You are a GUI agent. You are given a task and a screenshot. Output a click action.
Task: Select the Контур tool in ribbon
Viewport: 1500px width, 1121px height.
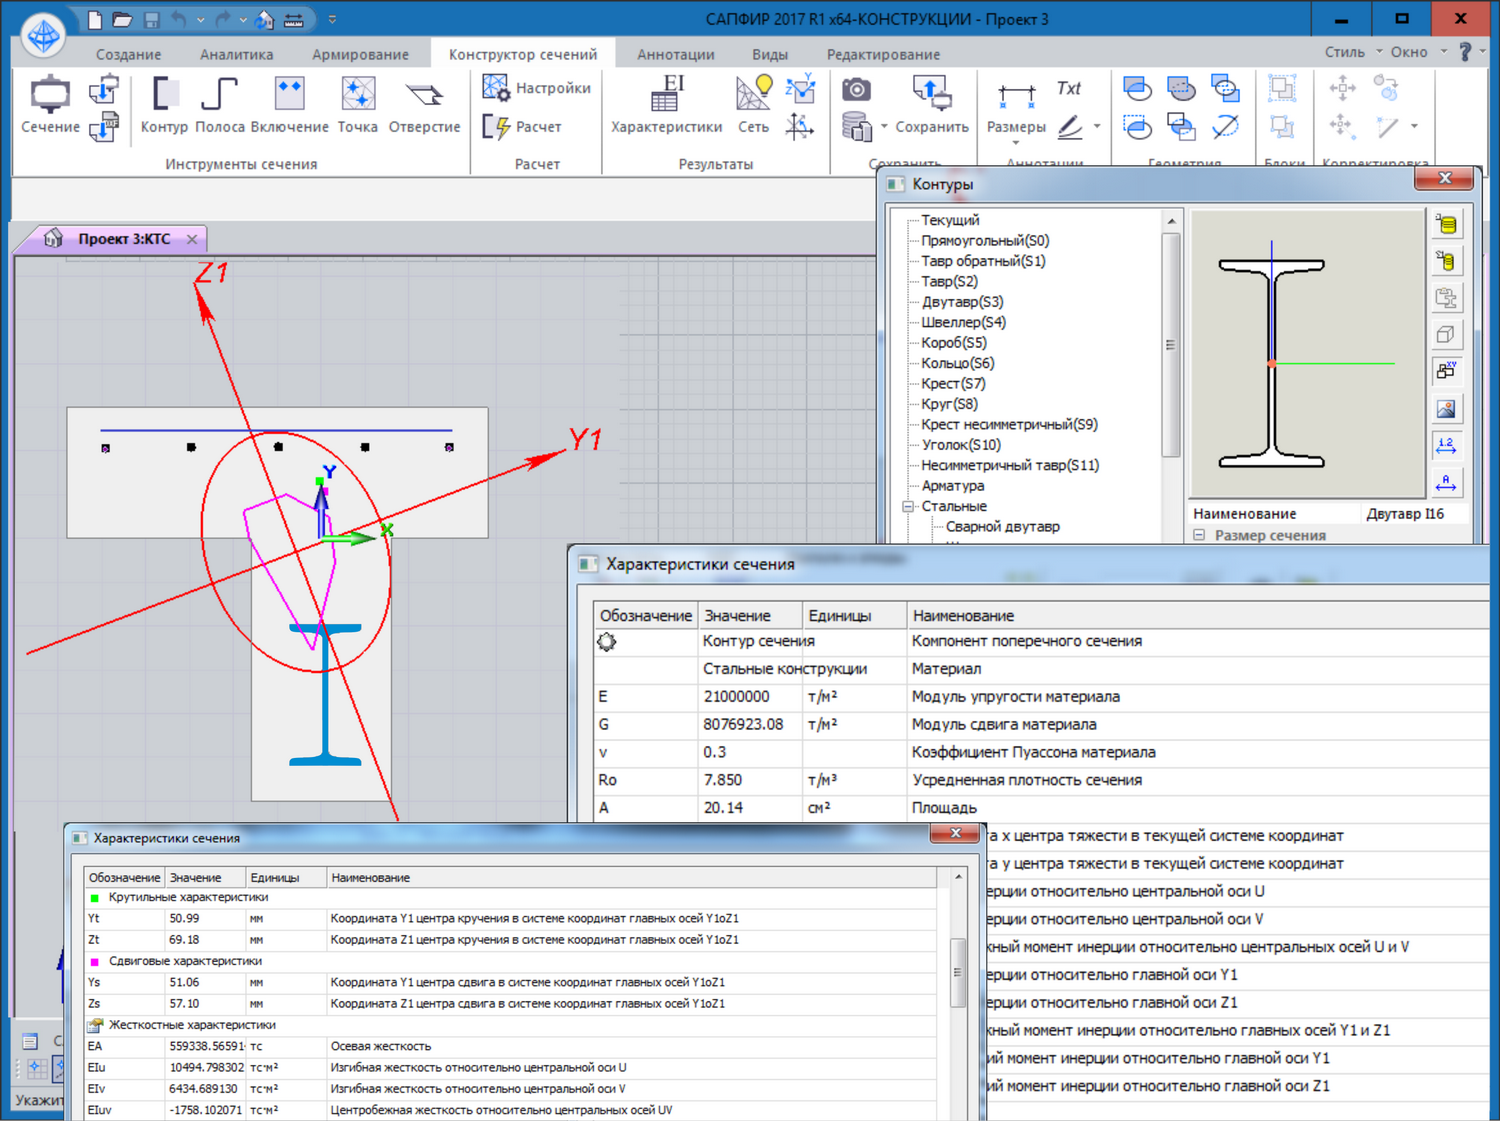tap(164, 106)
